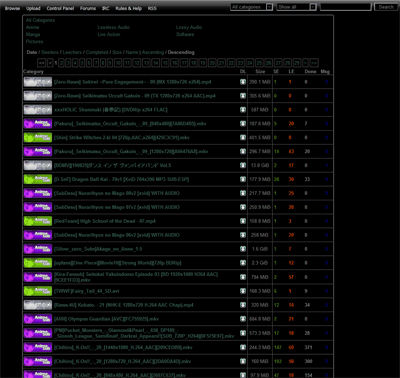Download K-On!! 20 1440x1080 torrent

point(243,347)
